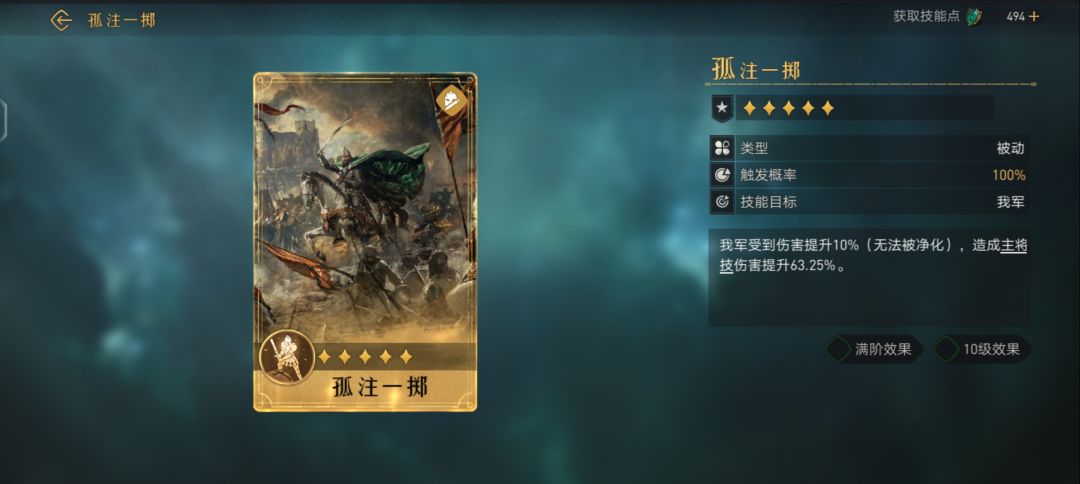
Task: Click the 技能目标 target icon
Action: pyautogui.click(x=722, y=202)
